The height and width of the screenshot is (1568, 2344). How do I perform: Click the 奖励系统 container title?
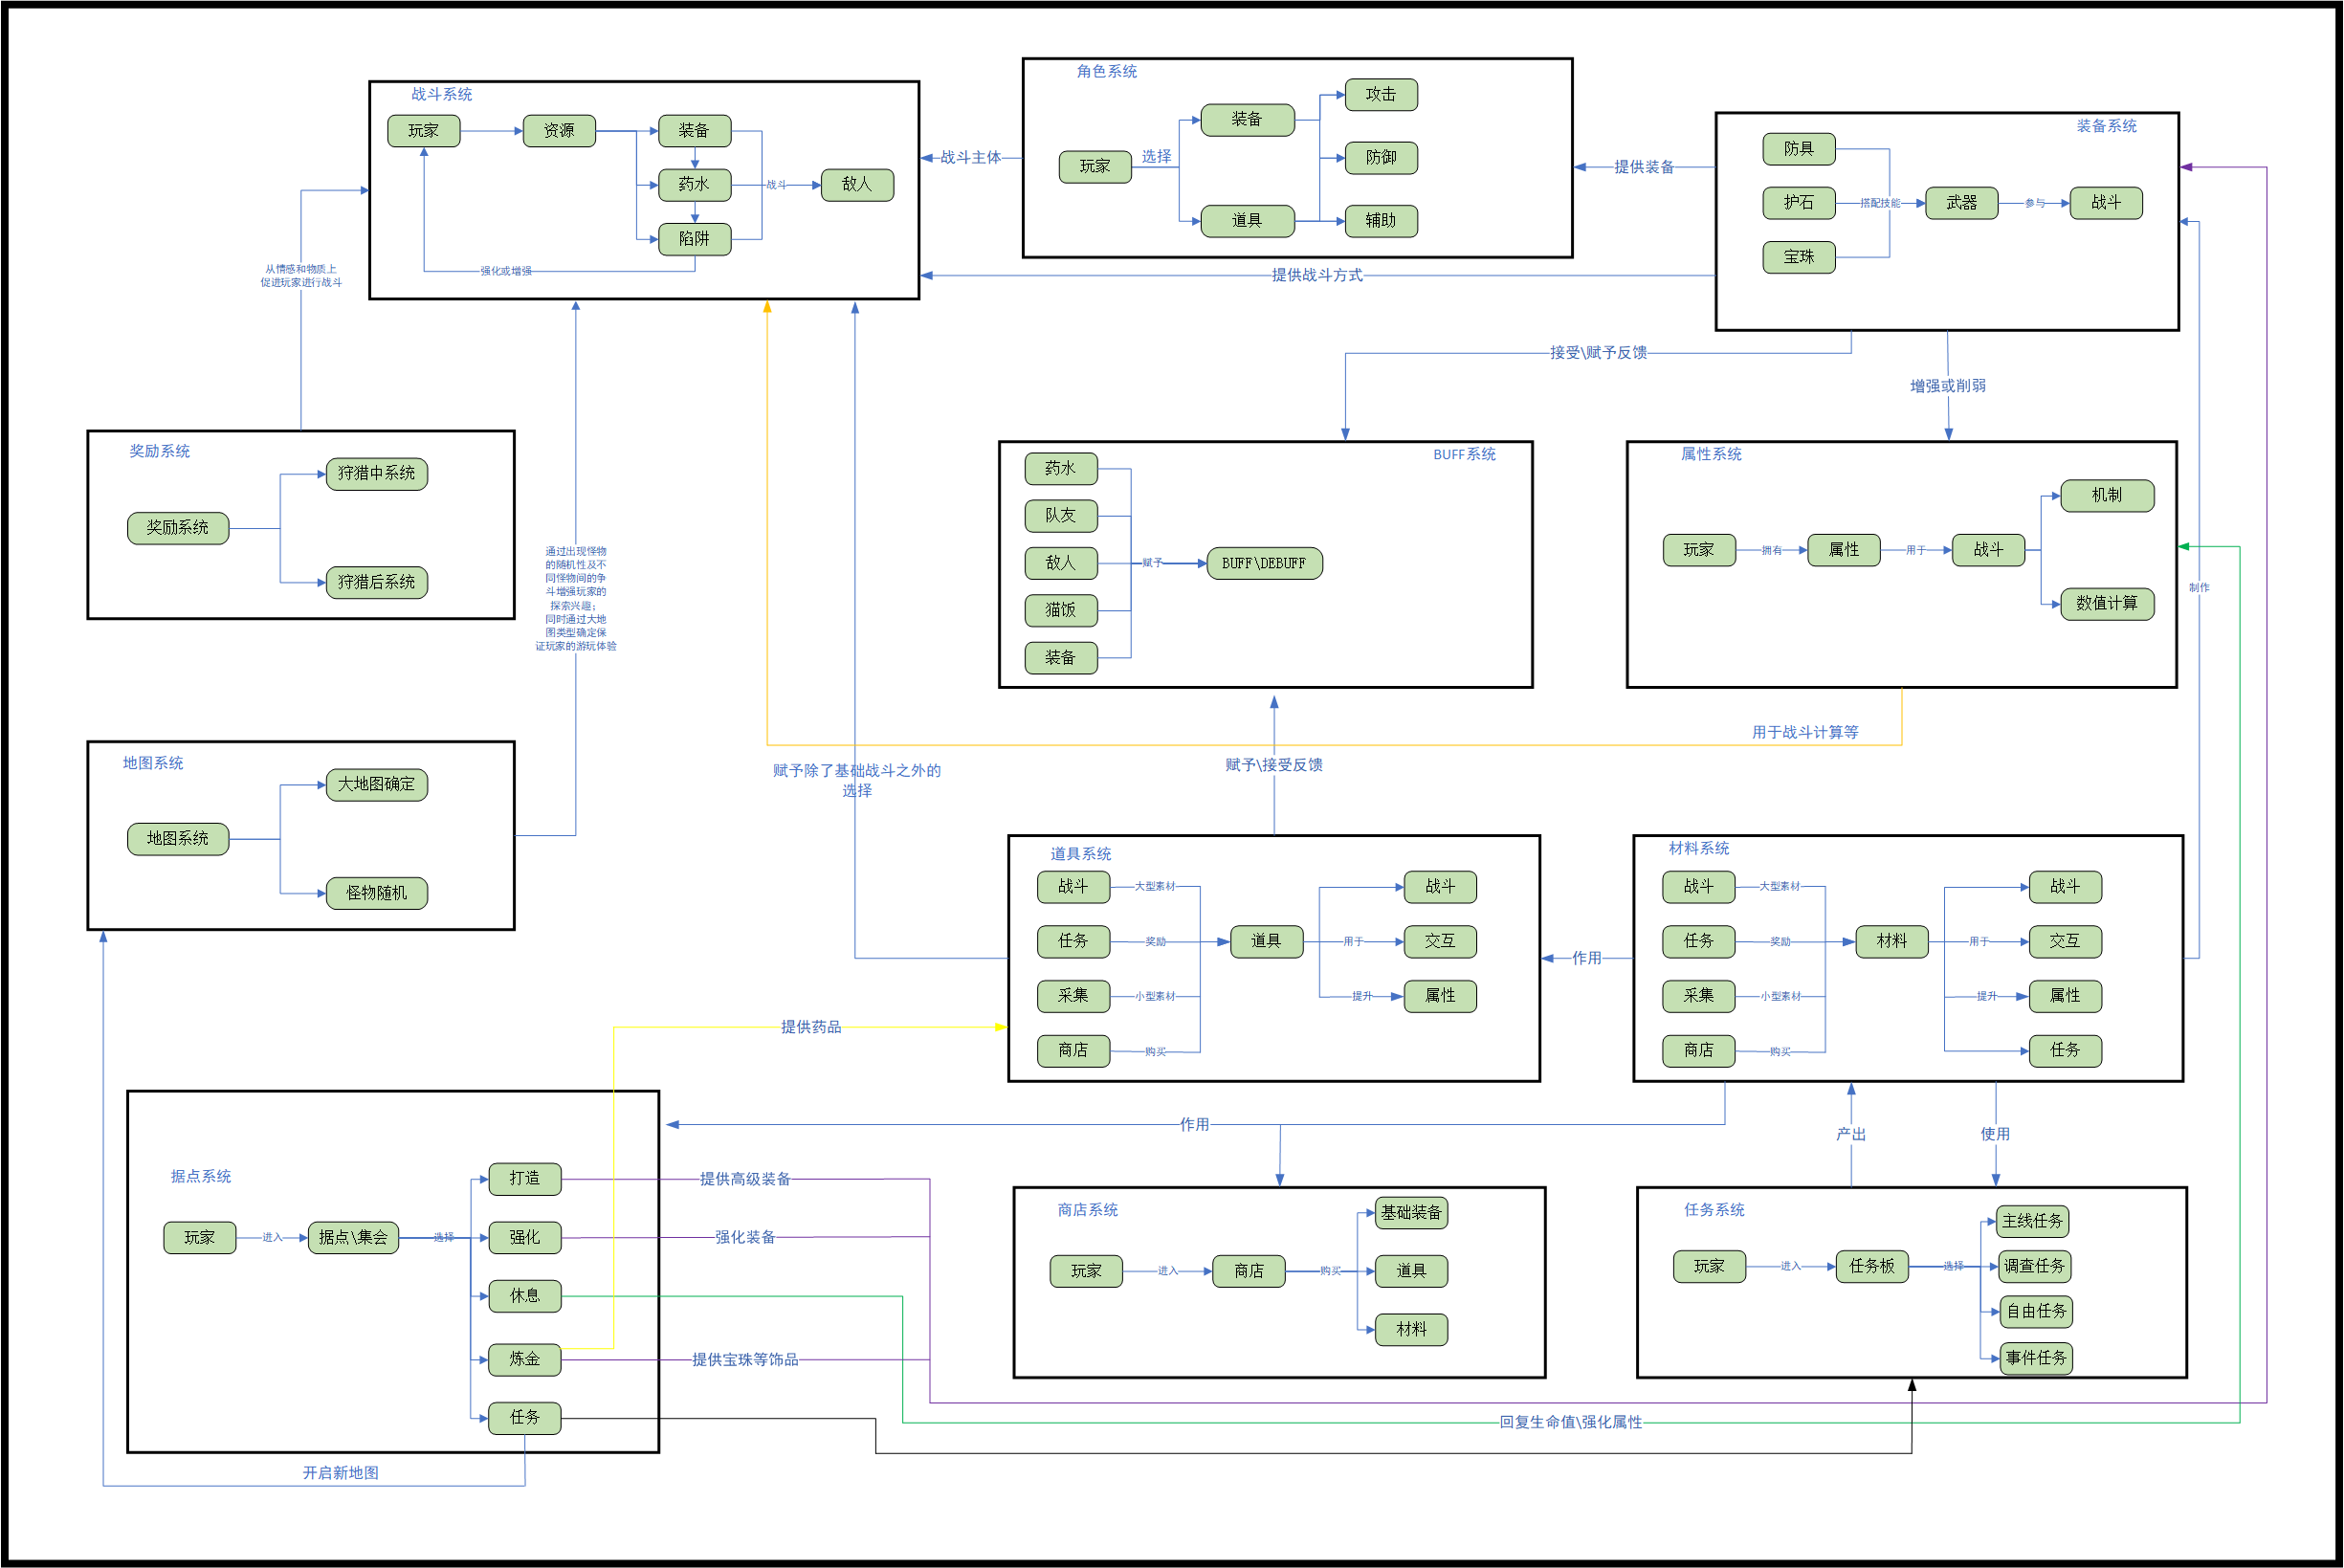click(159, 451)
